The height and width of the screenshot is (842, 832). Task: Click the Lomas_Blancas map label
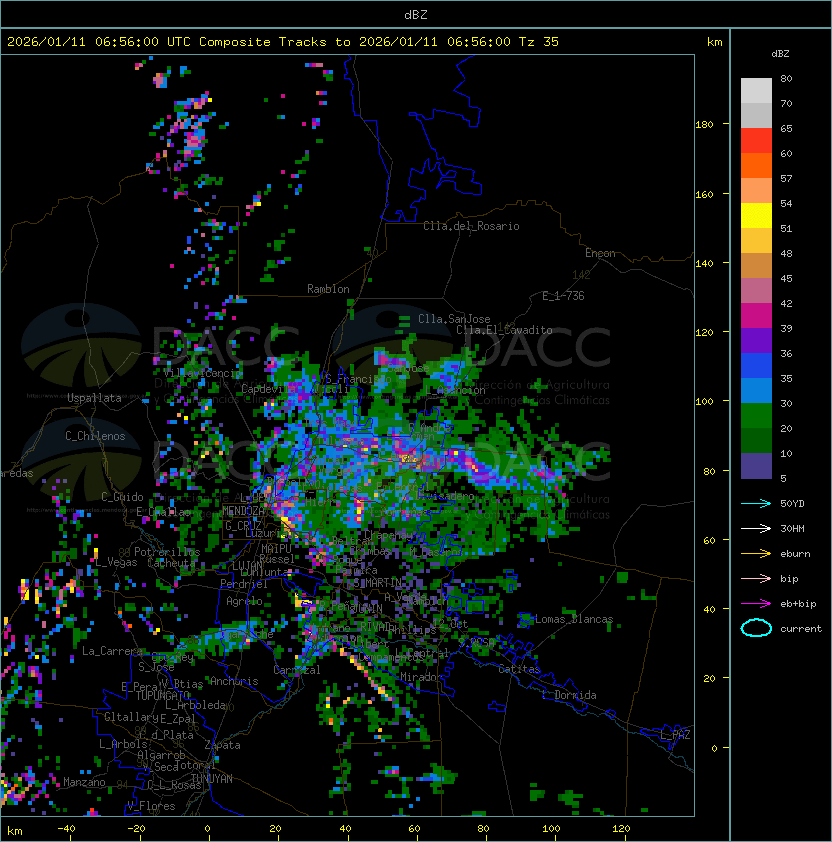574,619
